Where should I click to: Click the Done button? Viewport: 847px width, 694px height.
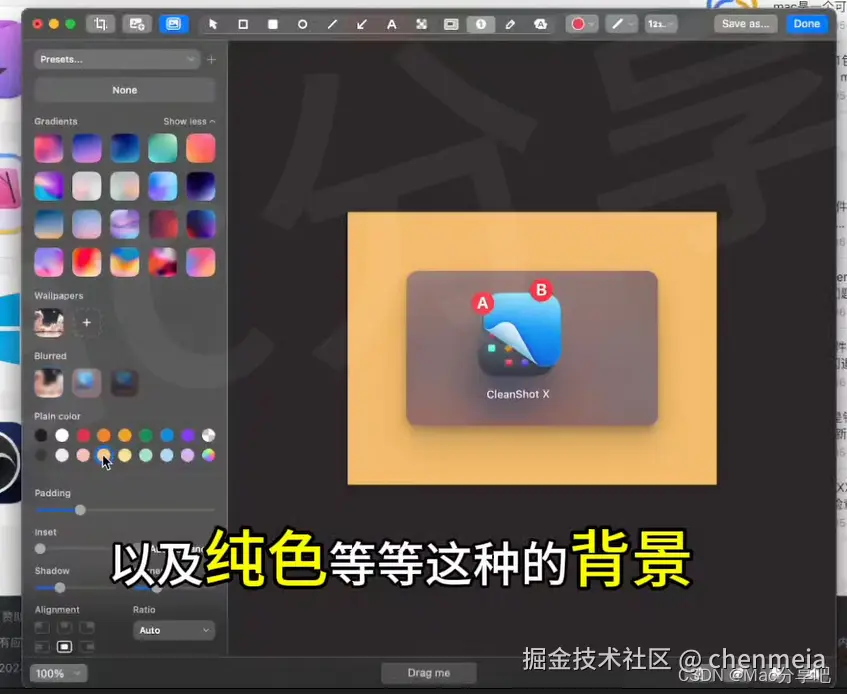(807, 23)
